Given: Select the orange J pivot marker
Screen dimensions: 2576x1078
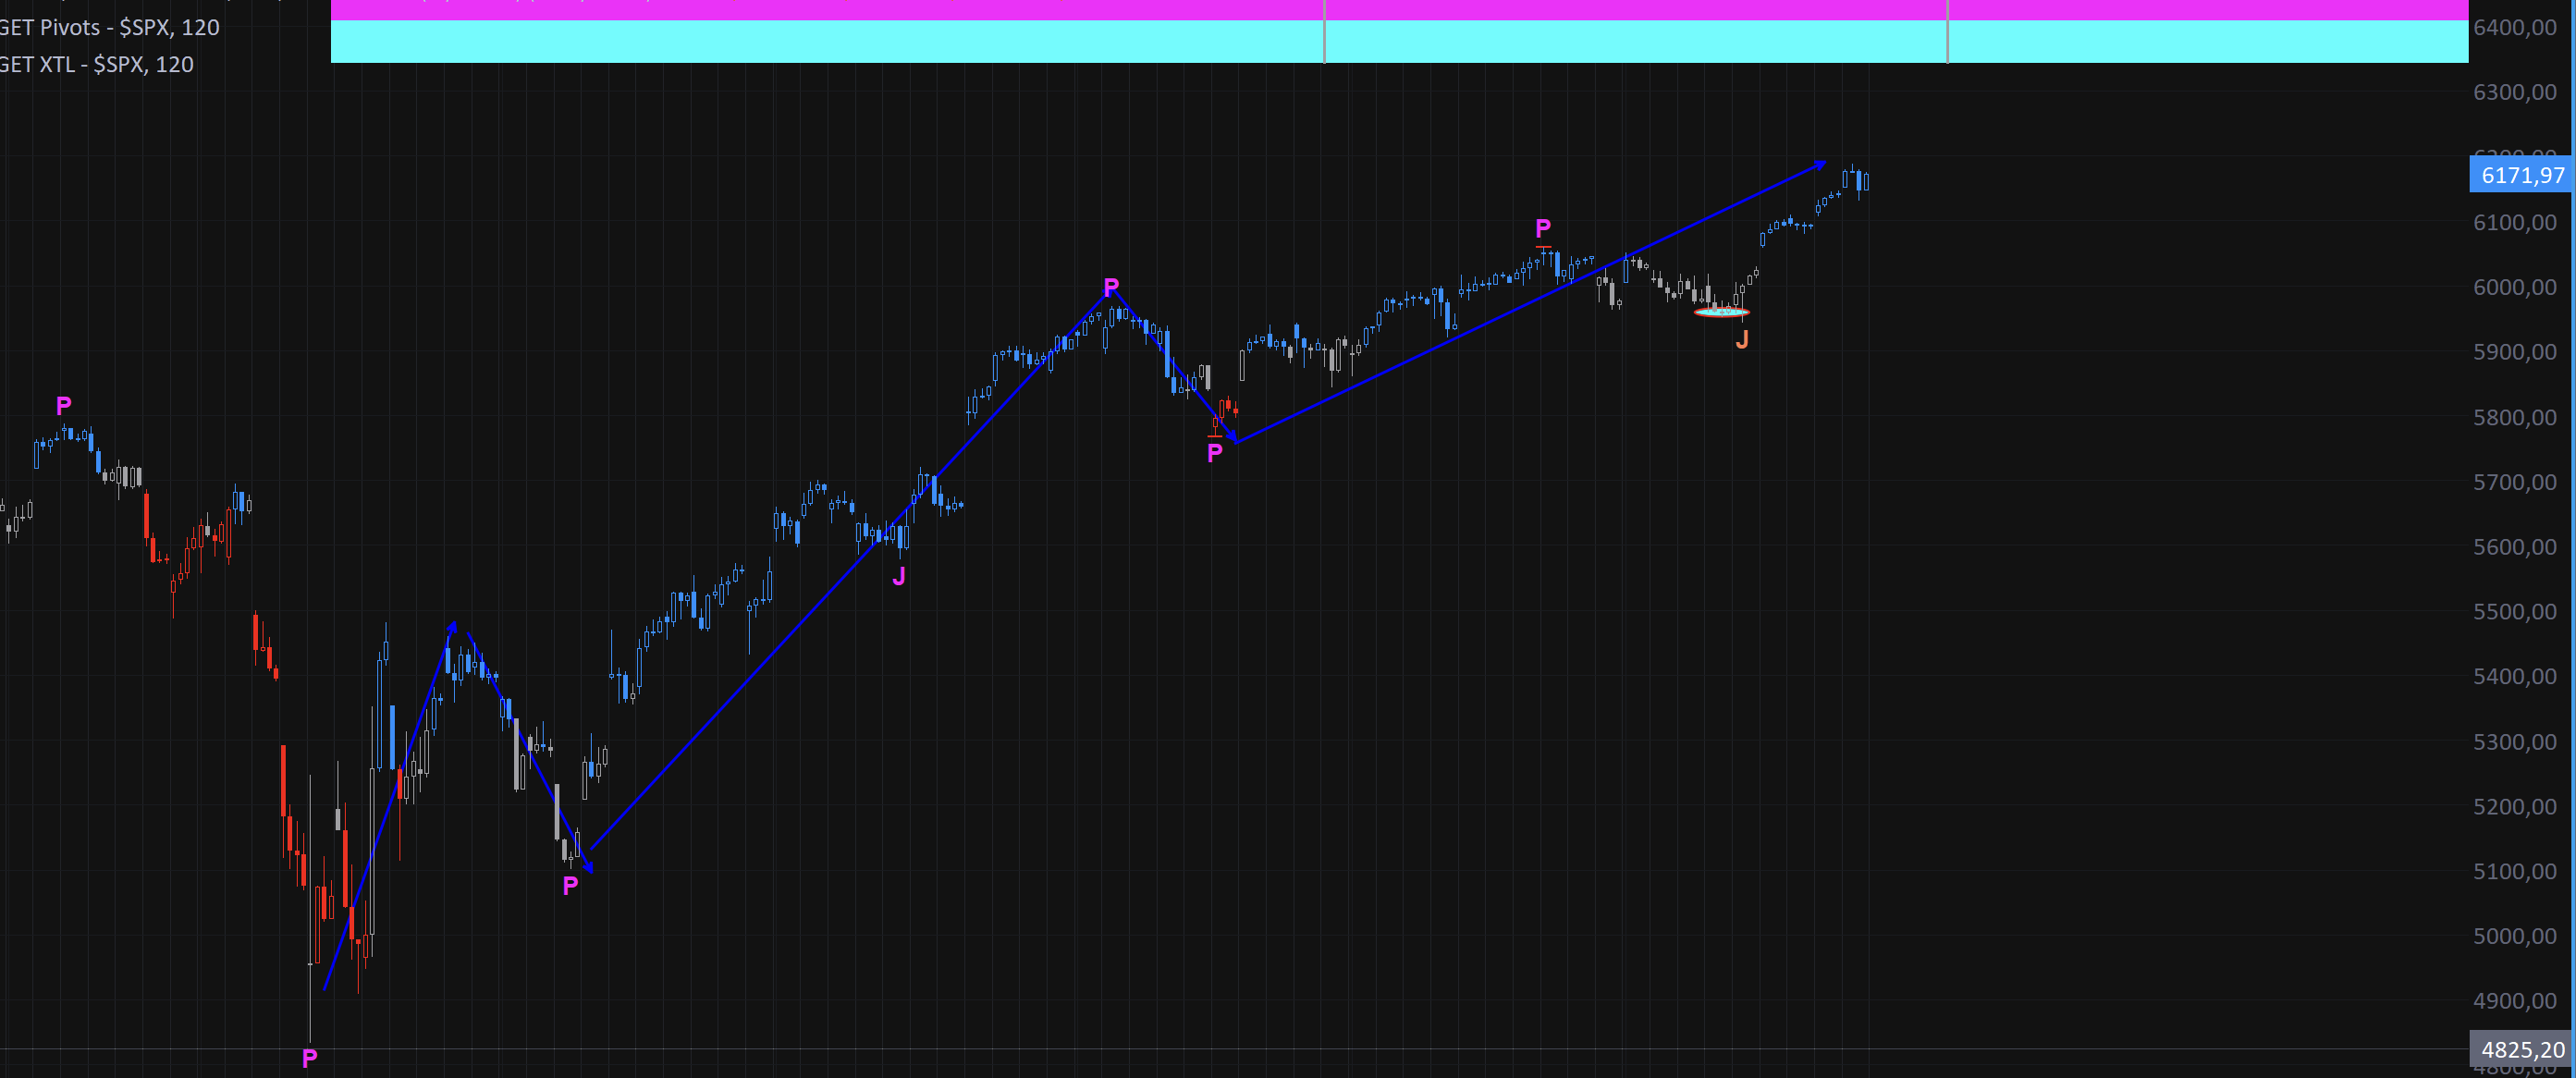Looking at the screenshot, I should click(x=1742, y=340).
